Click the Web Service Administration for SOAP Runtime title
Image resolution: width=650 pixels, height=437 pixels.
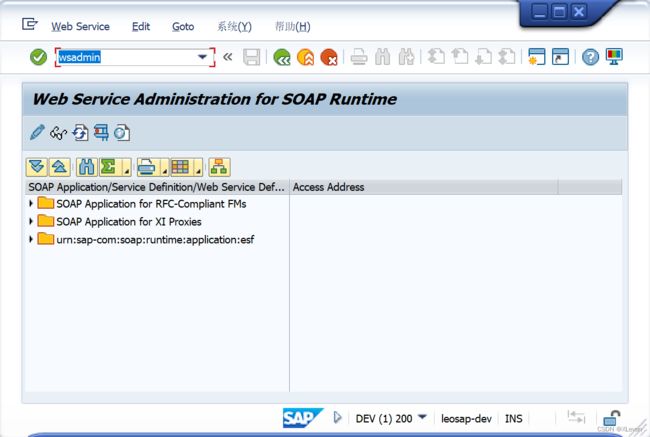coord(215,99)
